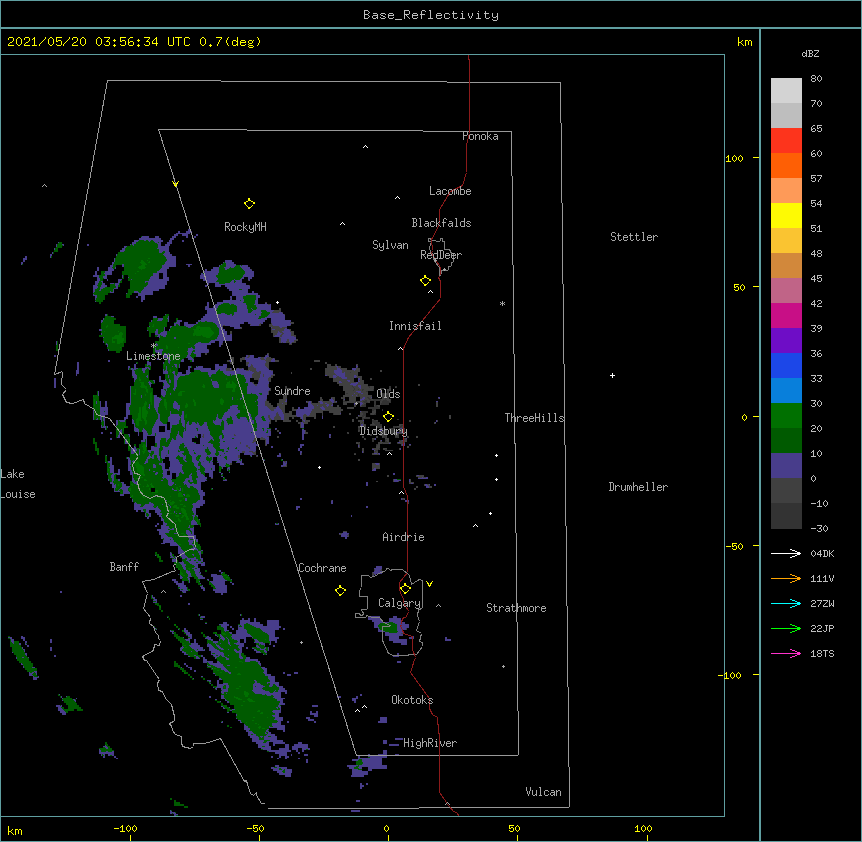
Task: Select the red 65 dBZ color swatch
Action: pyautogui.click(x=786, y=140)
